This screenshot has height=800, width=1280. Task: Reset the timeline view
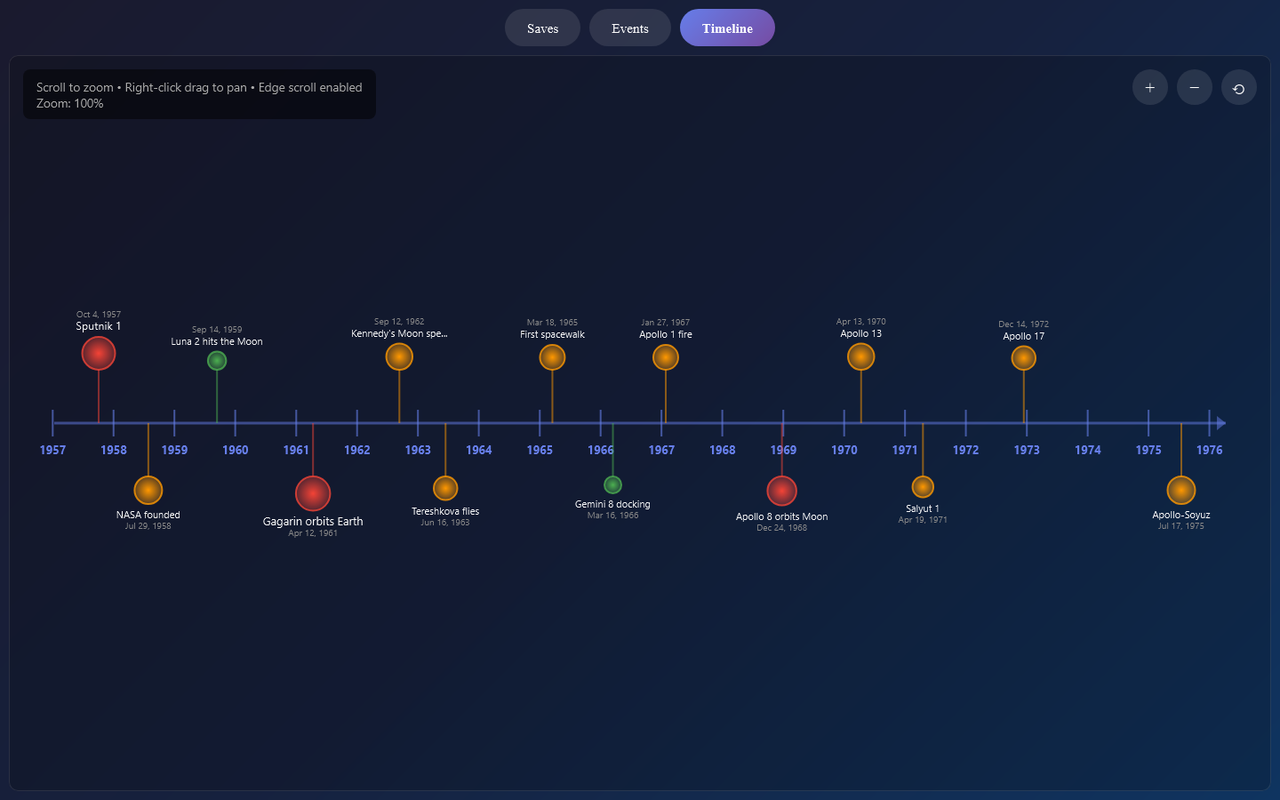coord(1239,88)
